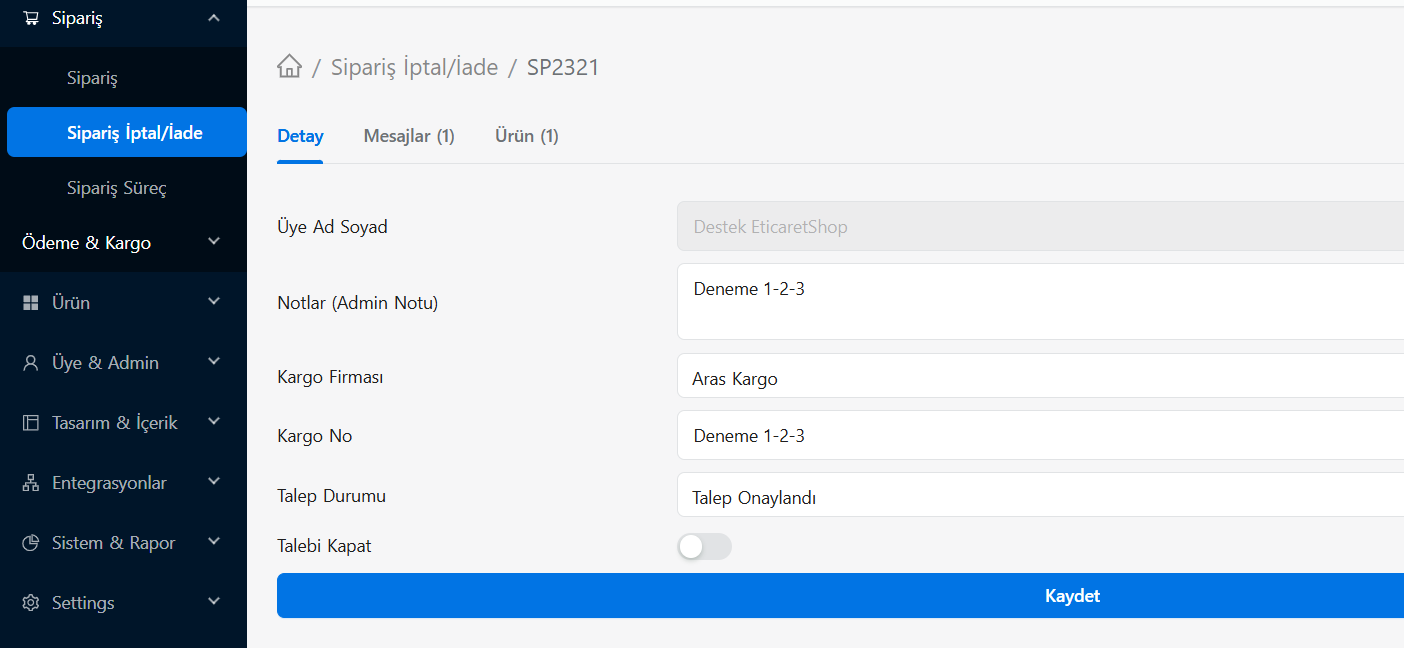Open the Kargo Firması dropdown showing Aras Kargo
1404x648 pixels.
(x=1040, y=376)
